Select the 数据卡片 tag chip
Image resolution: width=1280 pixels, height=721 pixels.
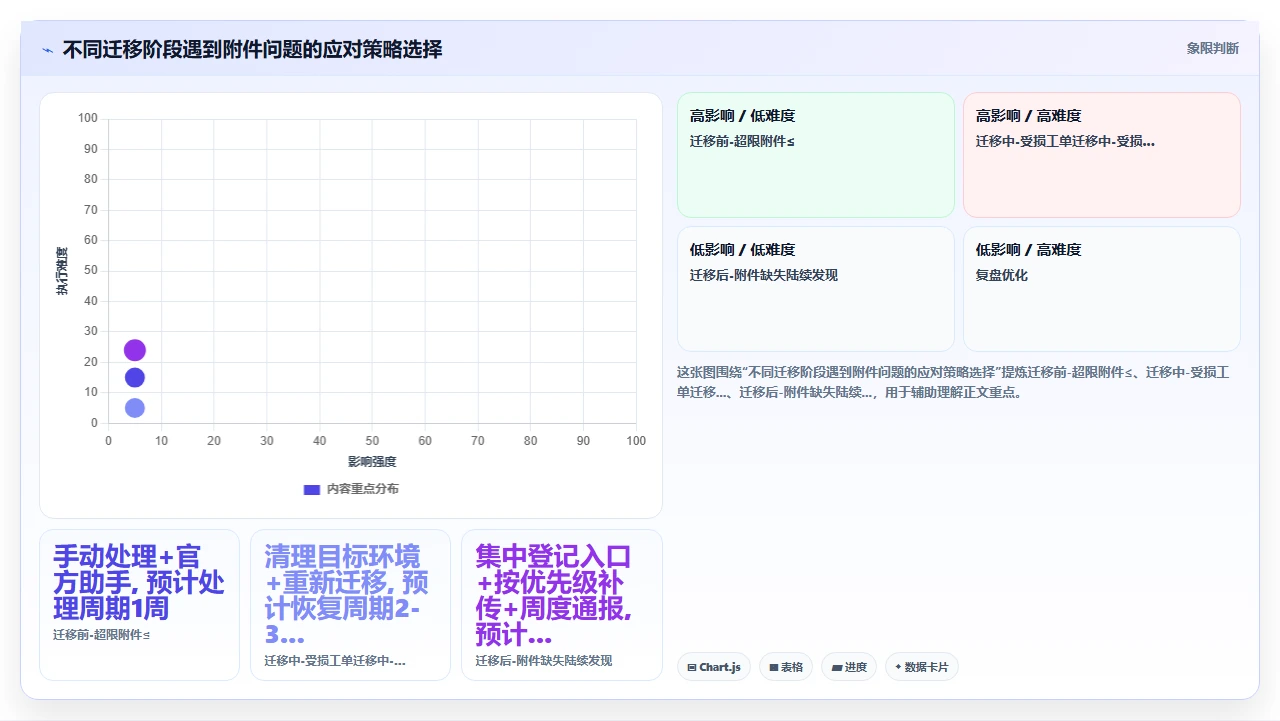click(x=922, y=667)
